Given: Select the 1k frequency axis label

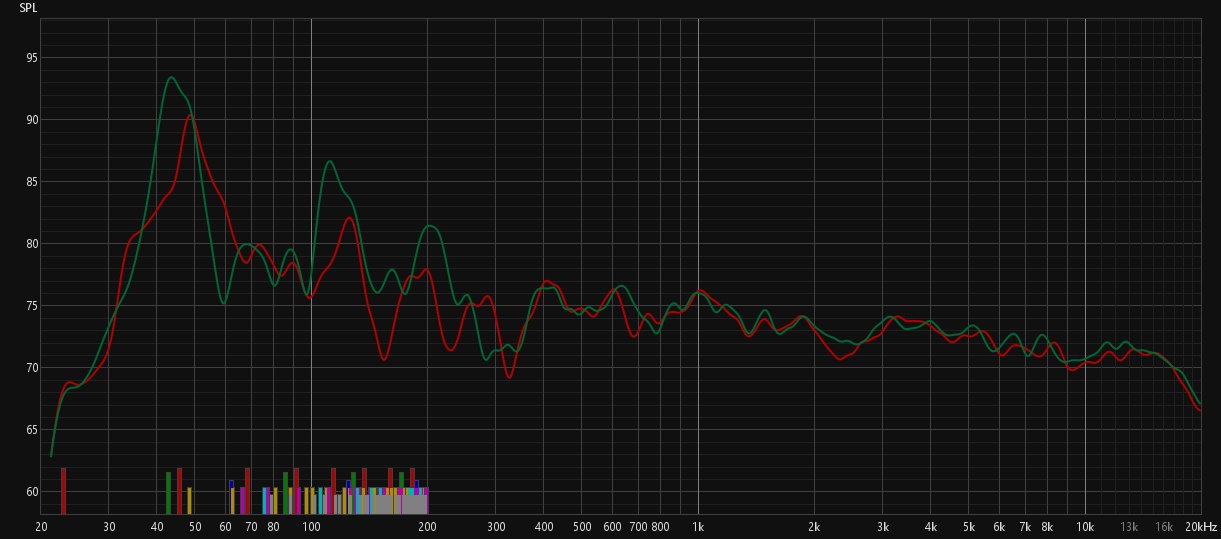Looking at the screenshot, I should 698,527.
